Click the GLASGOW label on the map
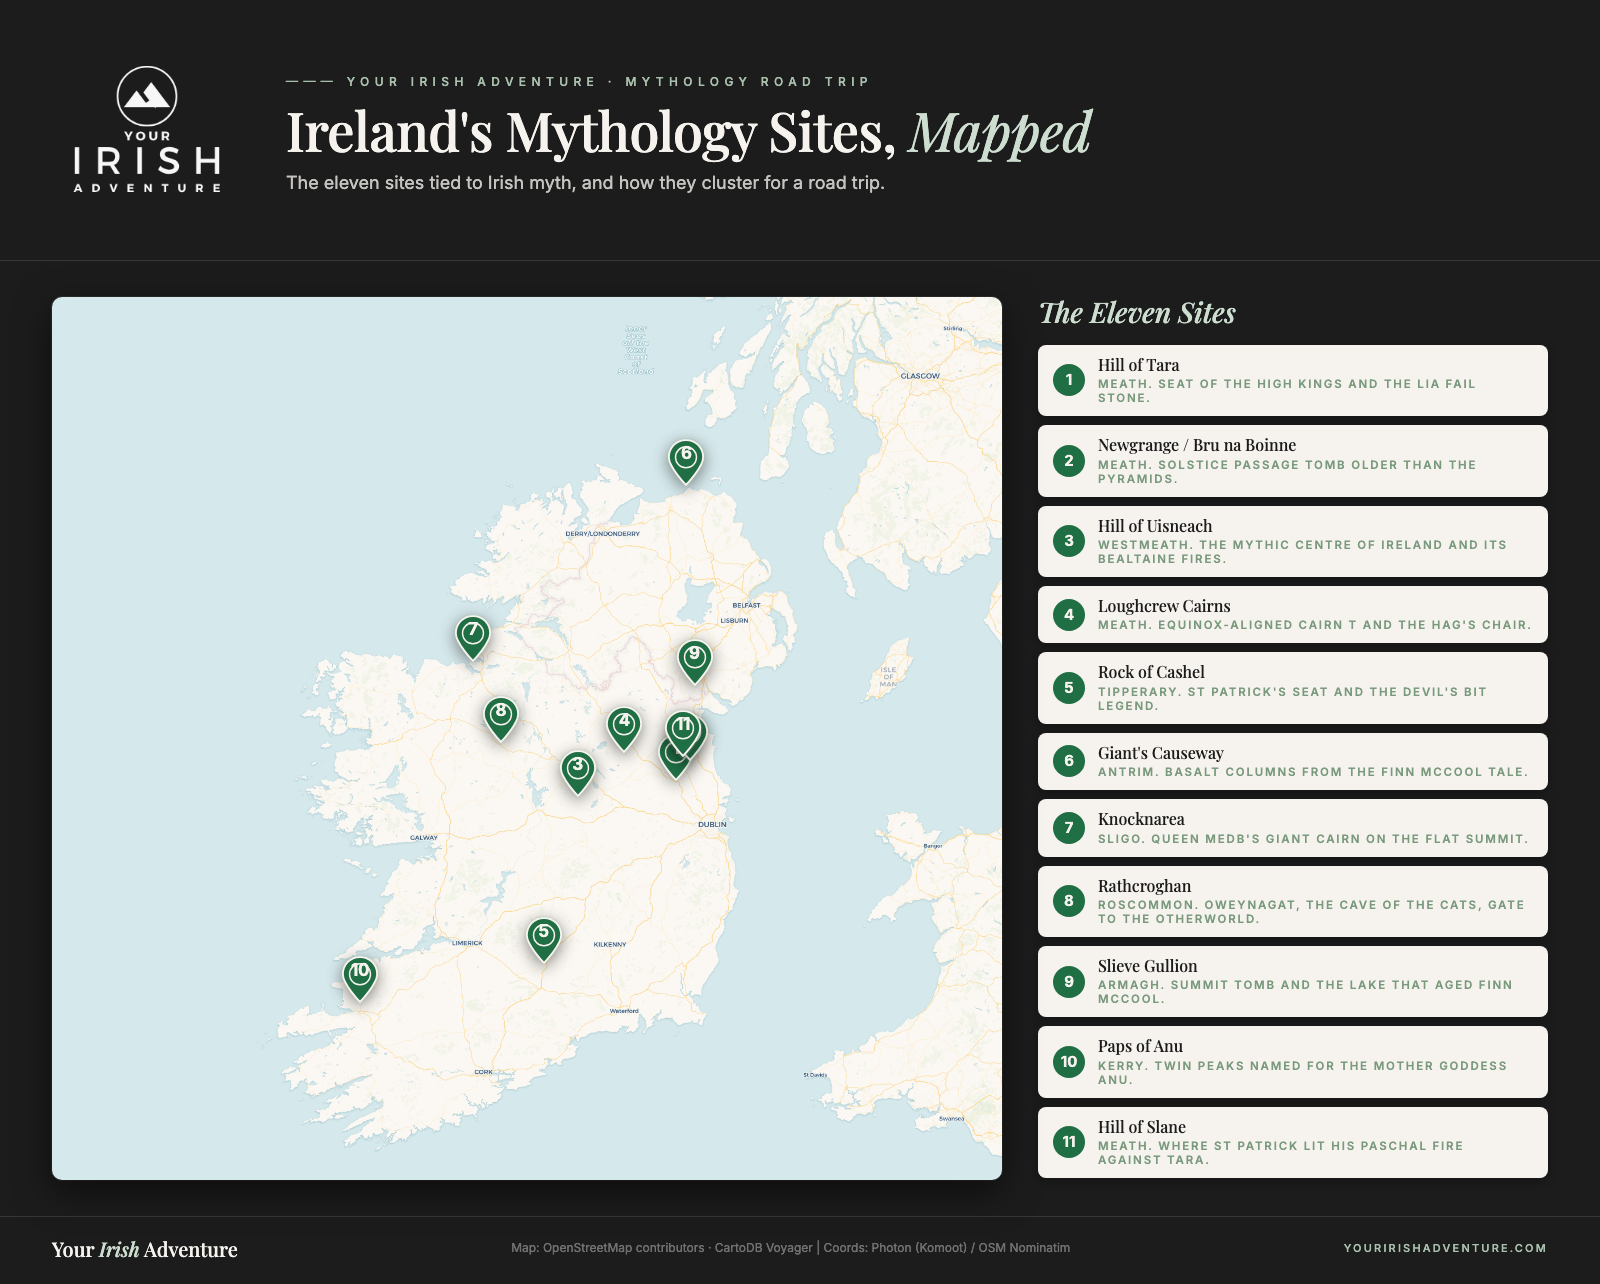This screenshot has width=1600, height=1284. click(x=920, y=376)
